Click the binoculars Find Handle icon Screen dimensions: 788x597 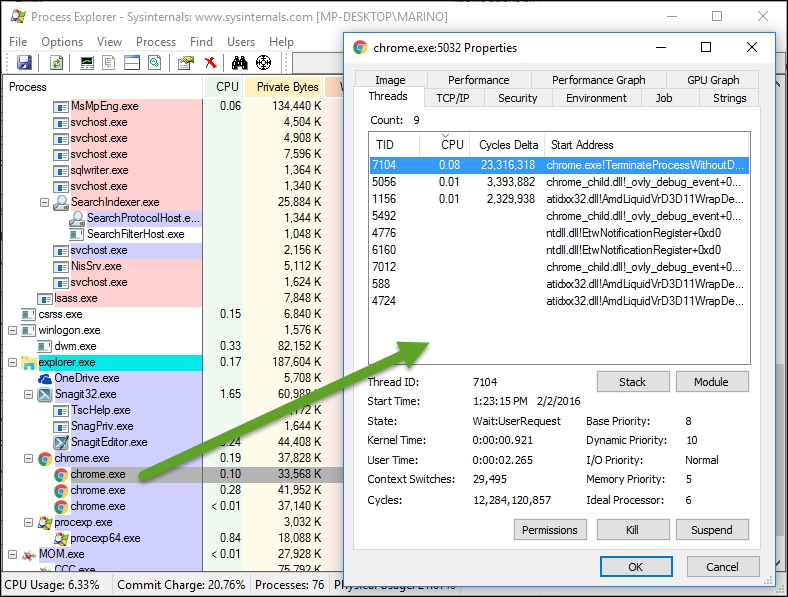[x=239, y=62]
